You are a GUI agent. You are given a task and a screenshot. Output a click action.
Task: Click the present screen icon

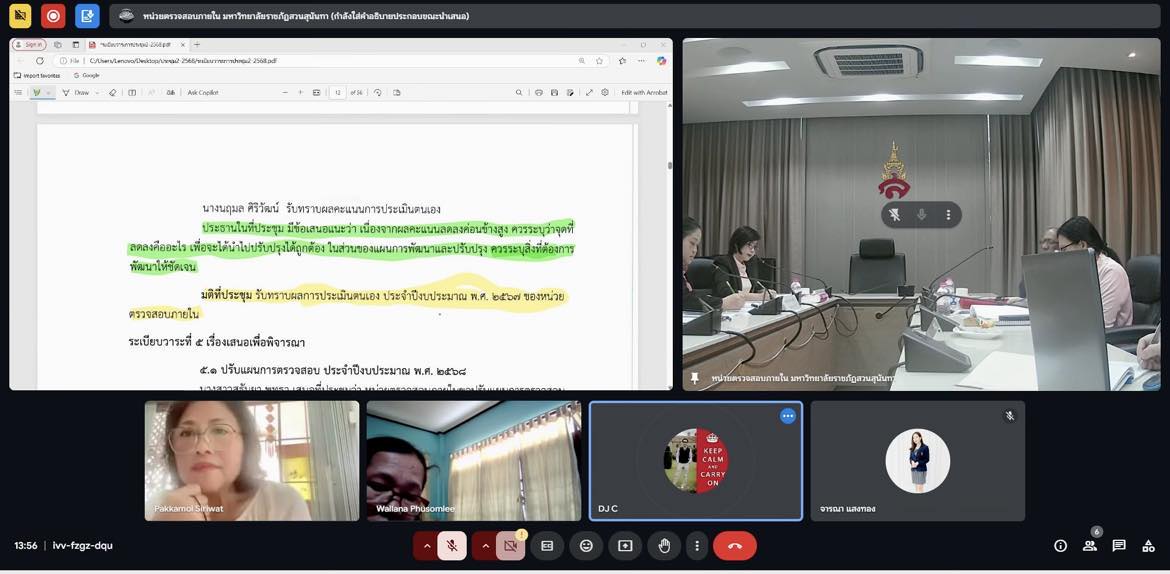tap(625, 546)
